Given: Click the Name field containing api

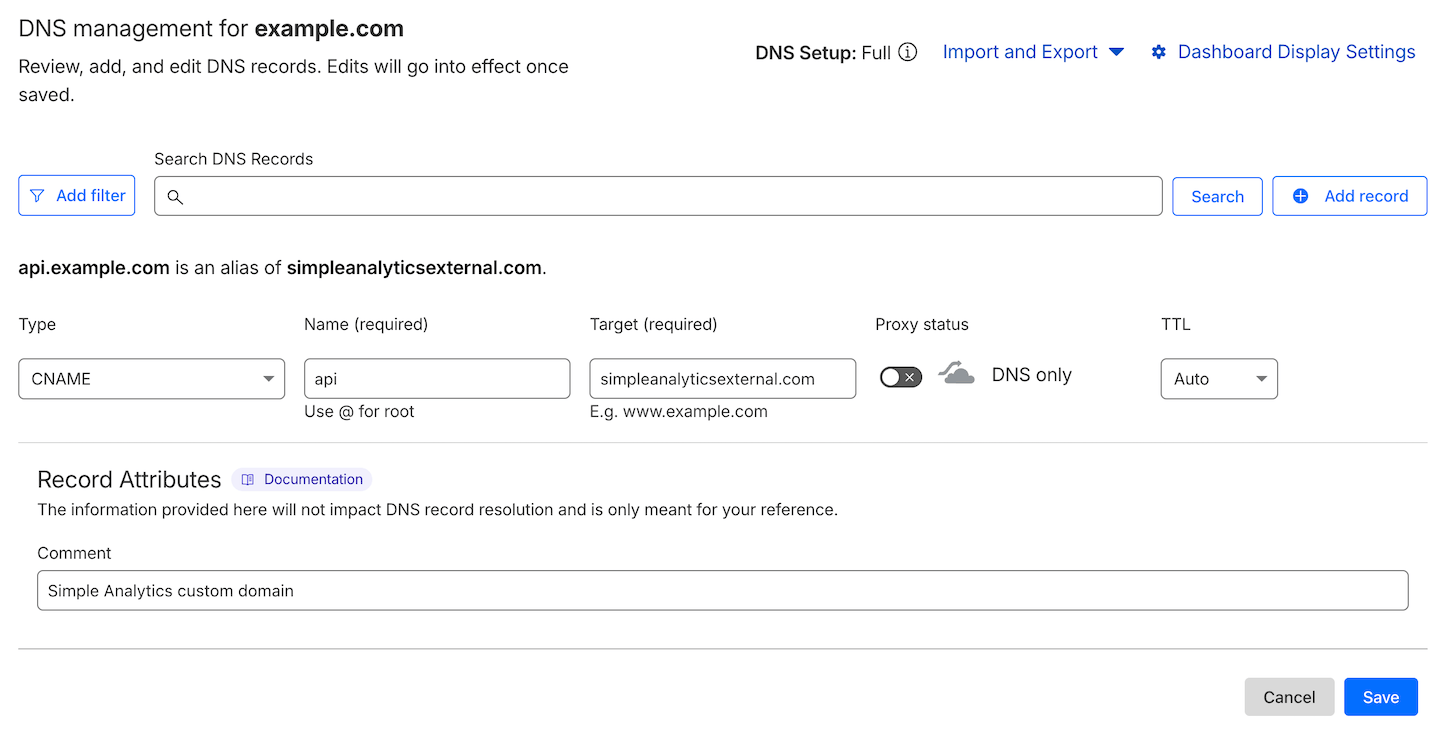Looking at the screenshot, I should 437,378.
